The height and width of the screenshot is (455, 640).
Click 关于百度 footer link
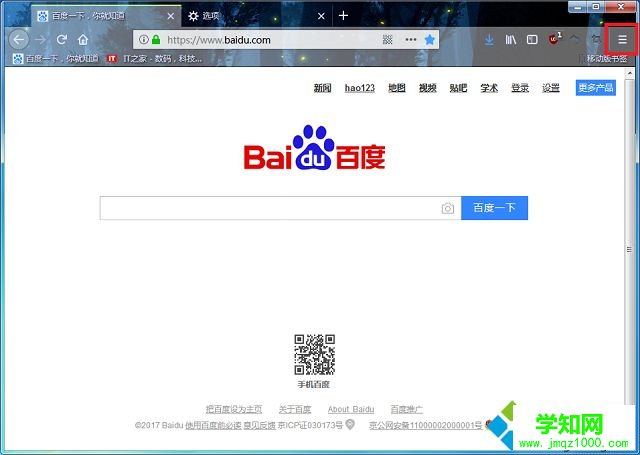(x=295, y=409)
